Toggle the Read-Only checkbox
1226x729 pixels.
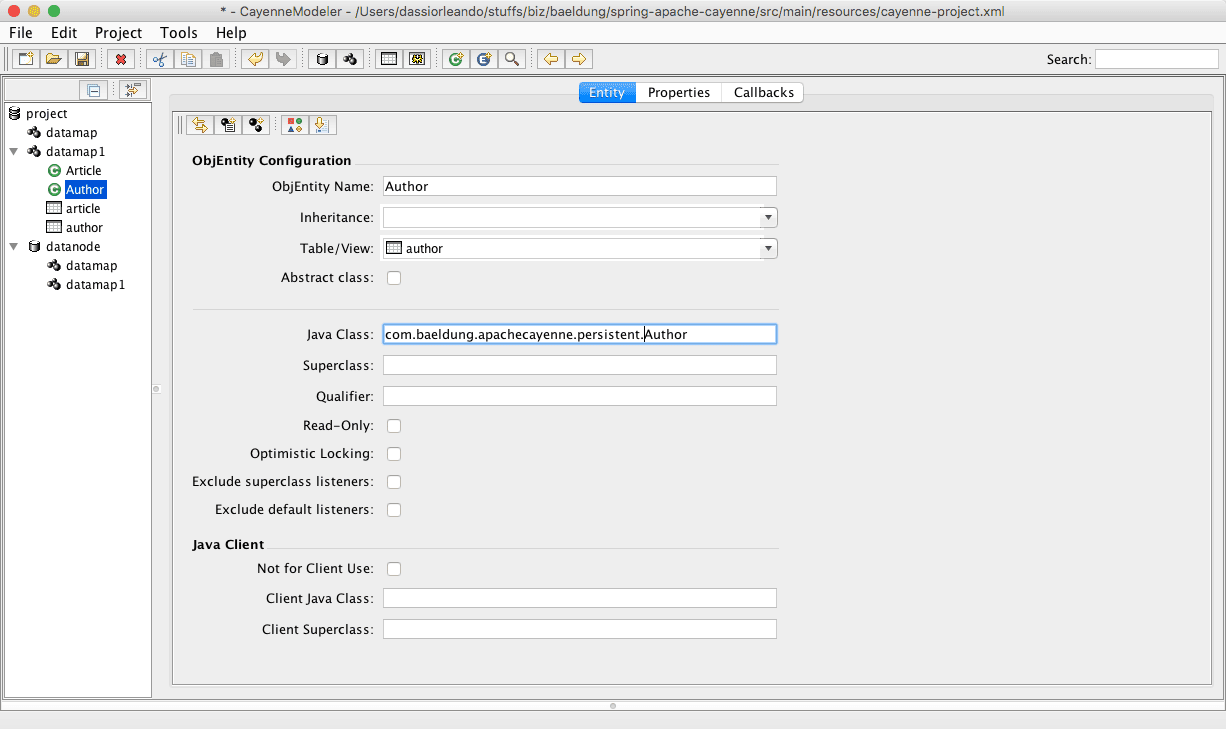click(394, 426)
